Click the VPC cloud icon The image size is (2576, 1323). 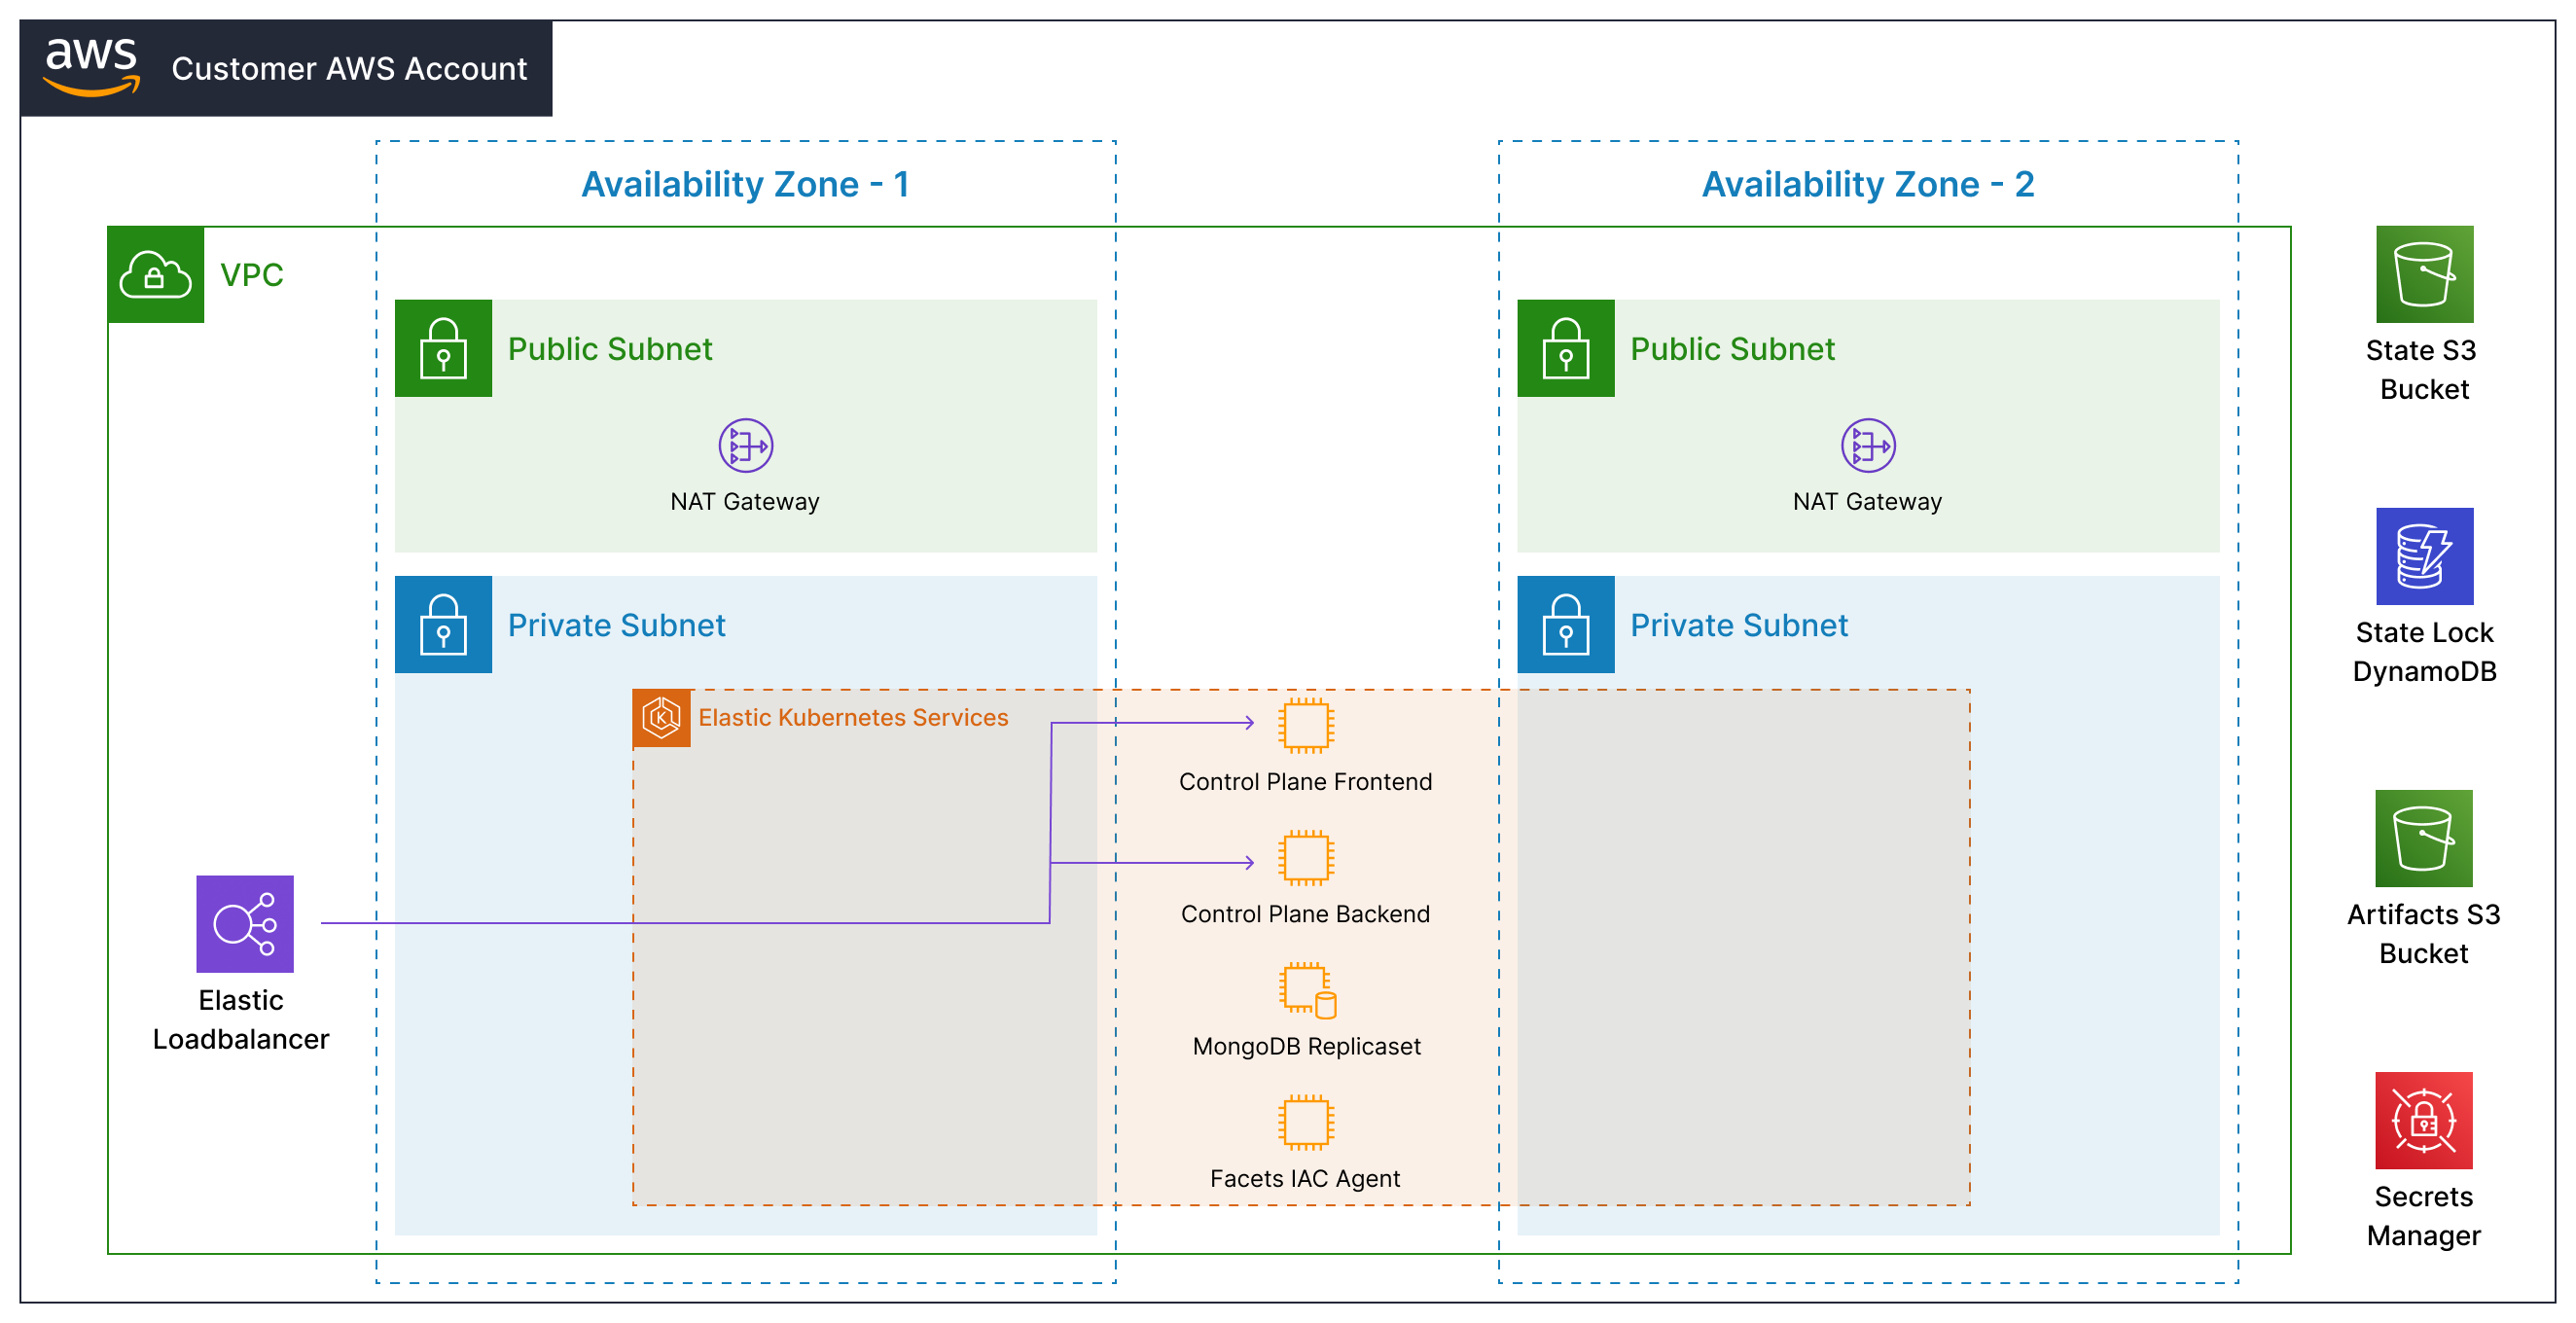pos(155,275)
